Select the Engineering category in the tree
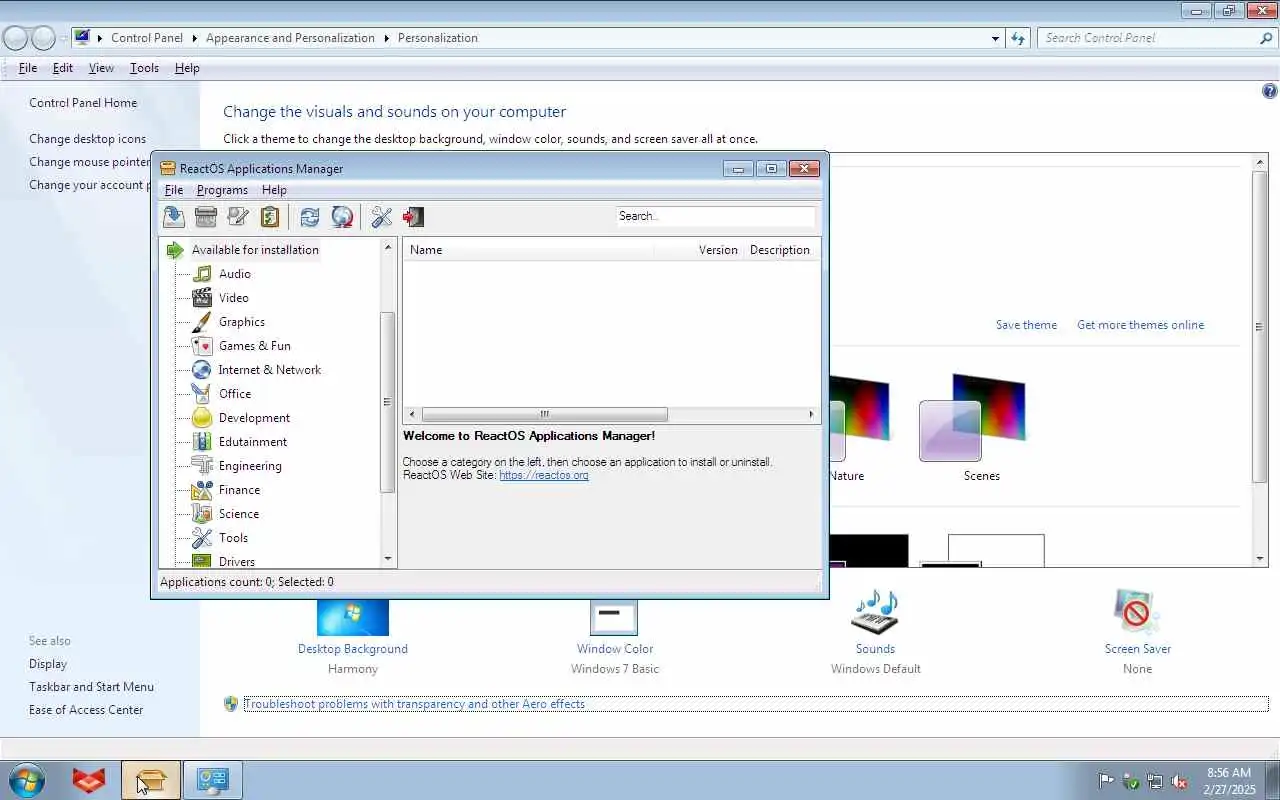This screenshot has height=800, width=1280. pyautogui.click(x=250, y=466)
